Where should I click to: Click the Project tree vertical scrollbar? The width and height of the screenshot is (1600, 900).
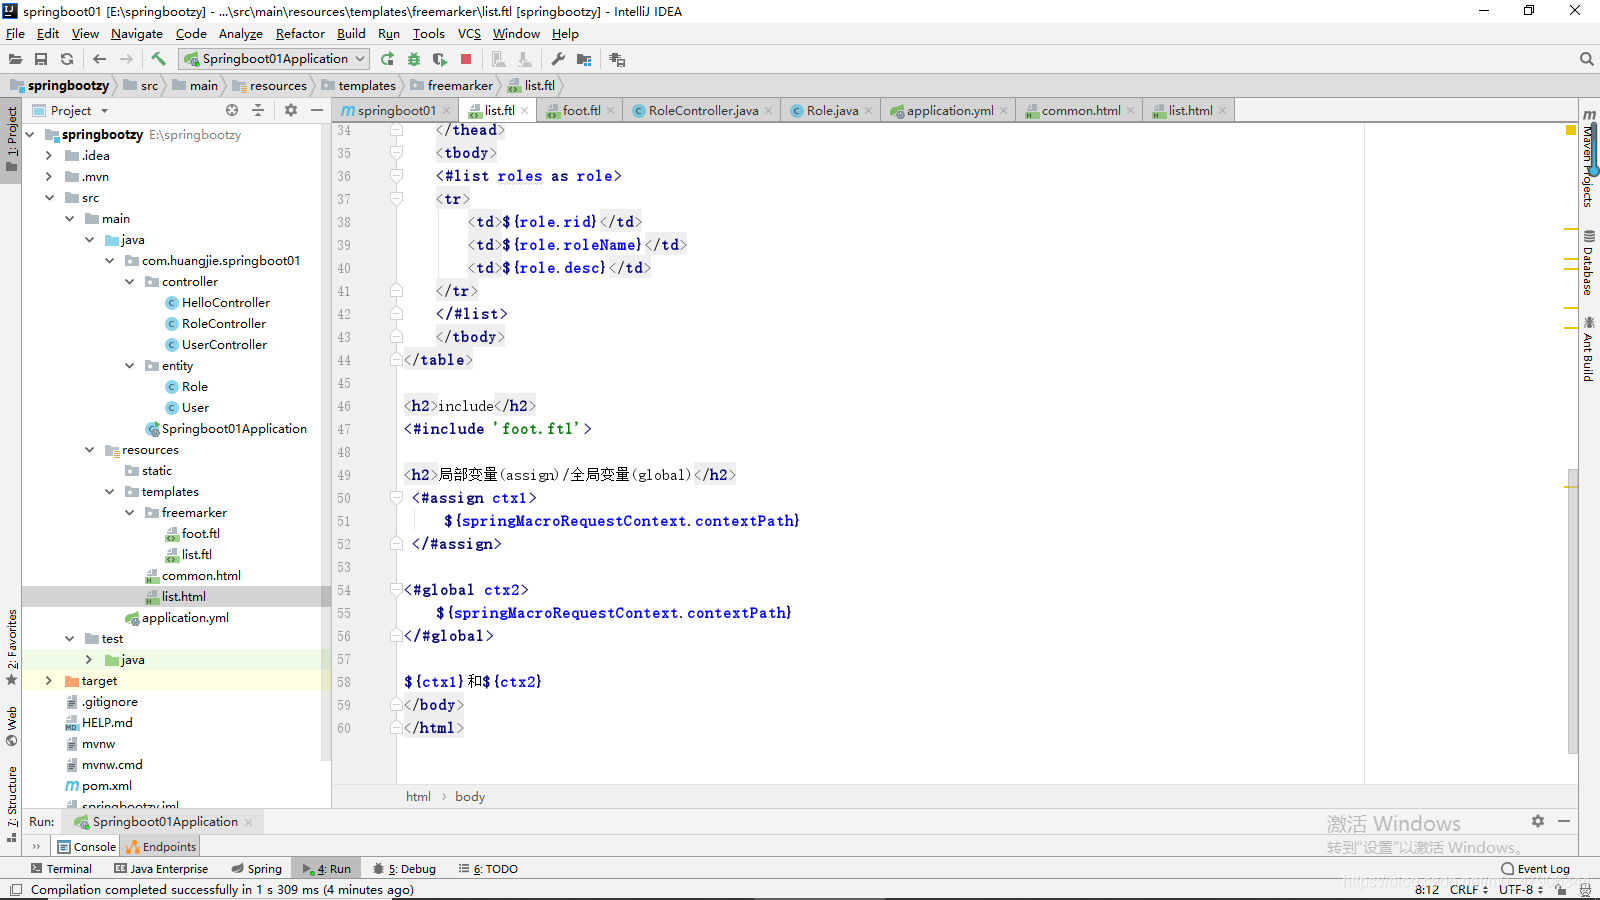click(326, 440)
